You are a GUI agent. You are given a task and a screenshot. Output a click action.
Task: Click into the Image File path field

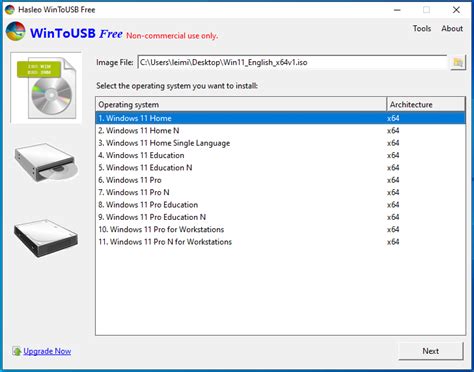tap(292, 62)
